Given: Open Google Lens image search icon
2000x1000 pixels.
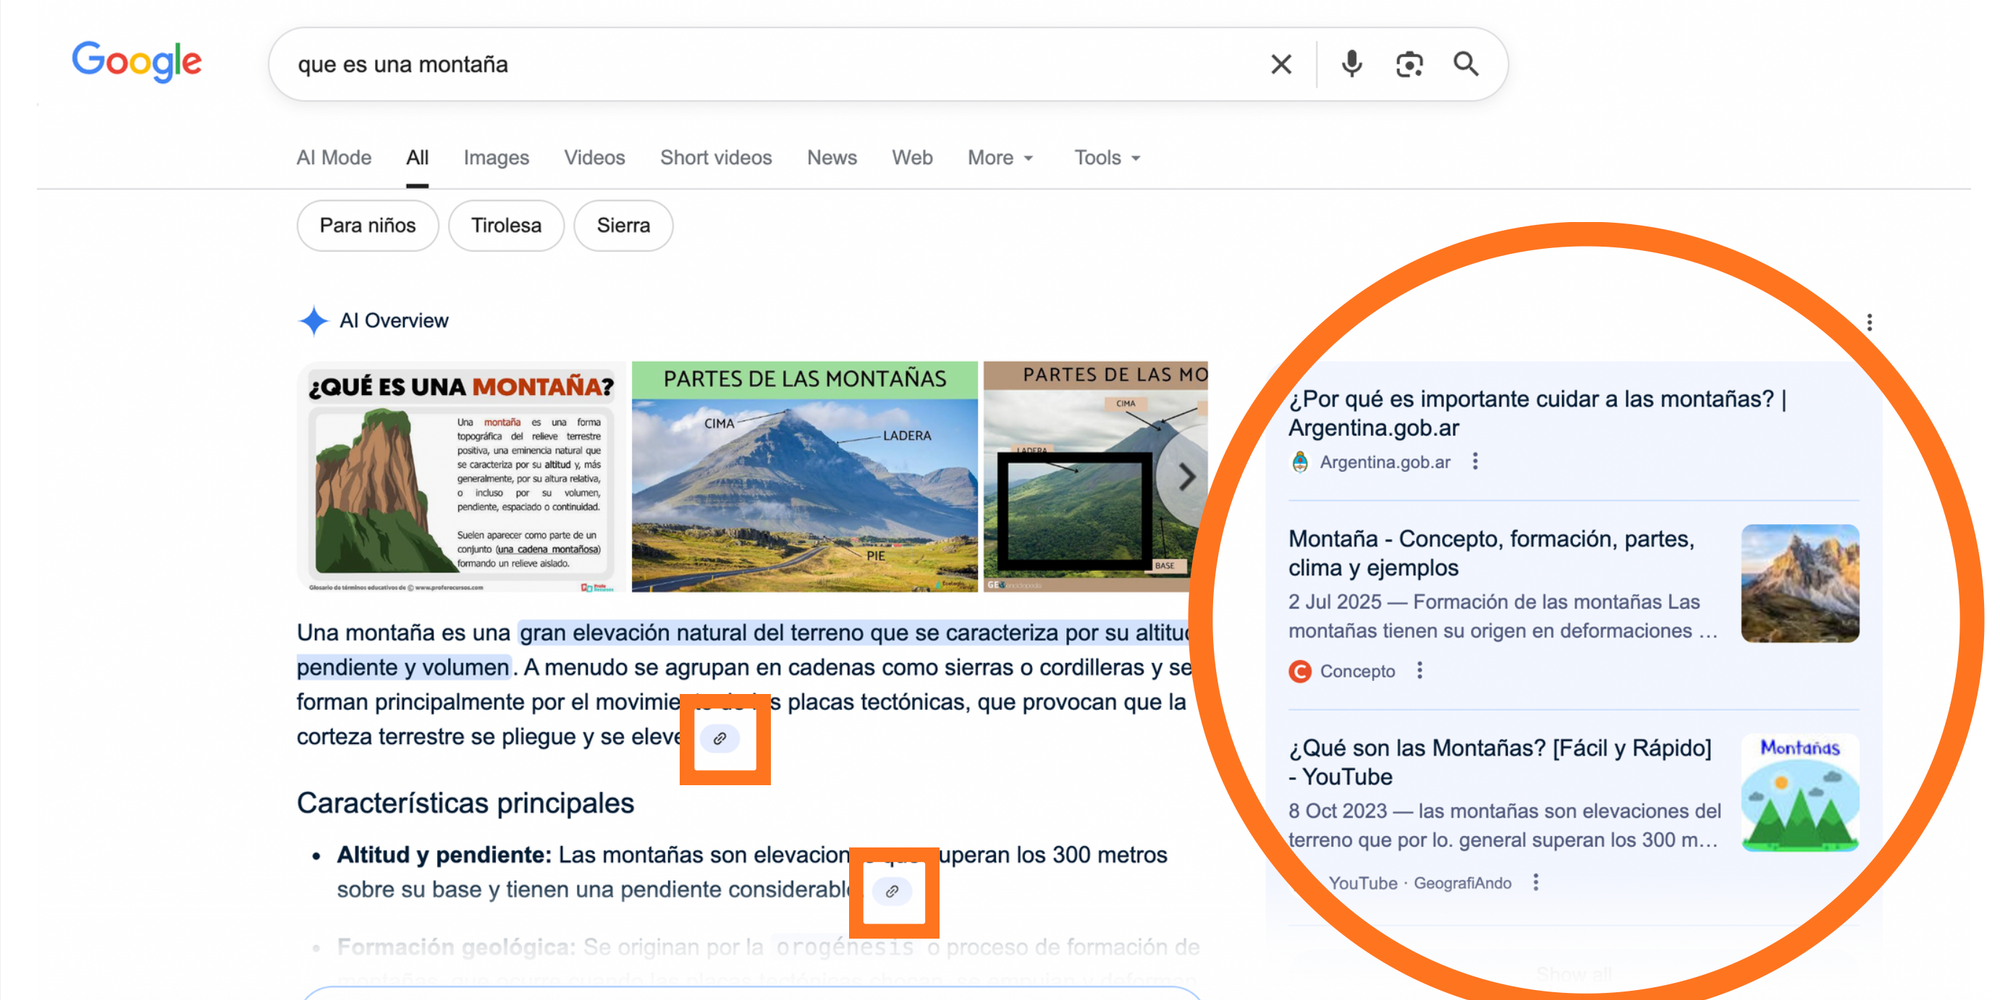Looking at the screenshot, I should coord(1409,65).
